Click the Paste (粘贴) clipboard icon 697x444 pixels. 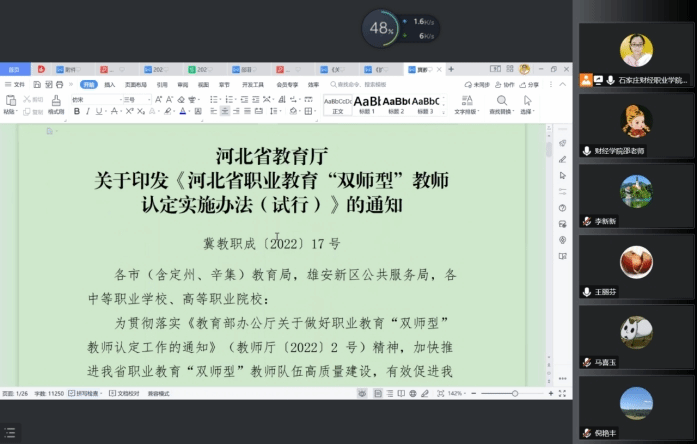[10, 101]
